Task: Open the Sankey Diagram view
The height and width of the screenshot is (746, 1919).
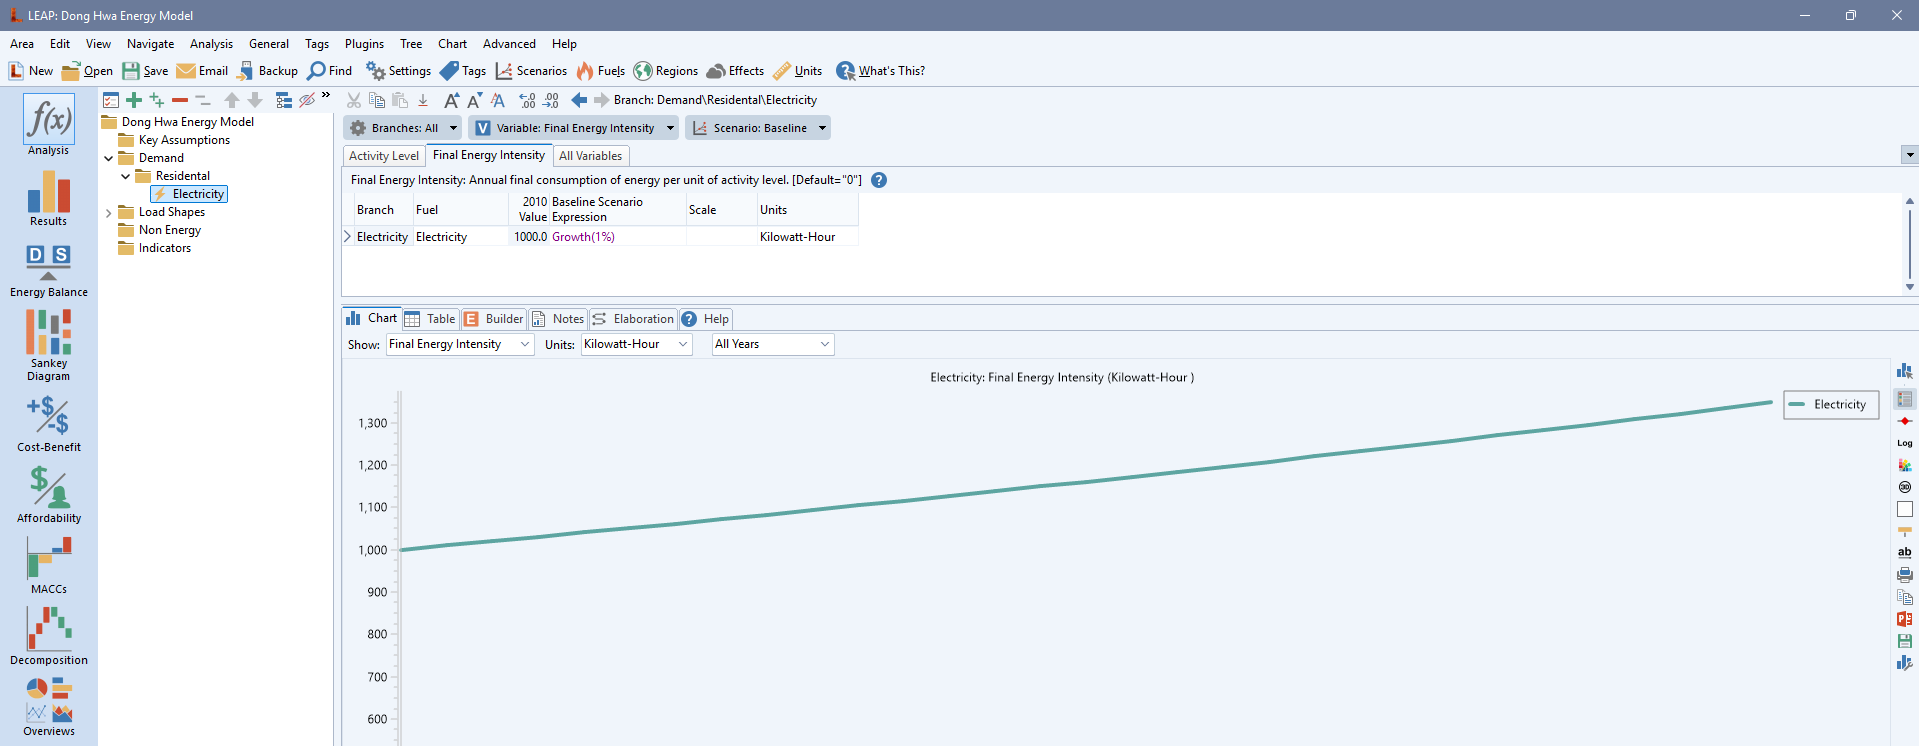Action: (x=48, y=344)
